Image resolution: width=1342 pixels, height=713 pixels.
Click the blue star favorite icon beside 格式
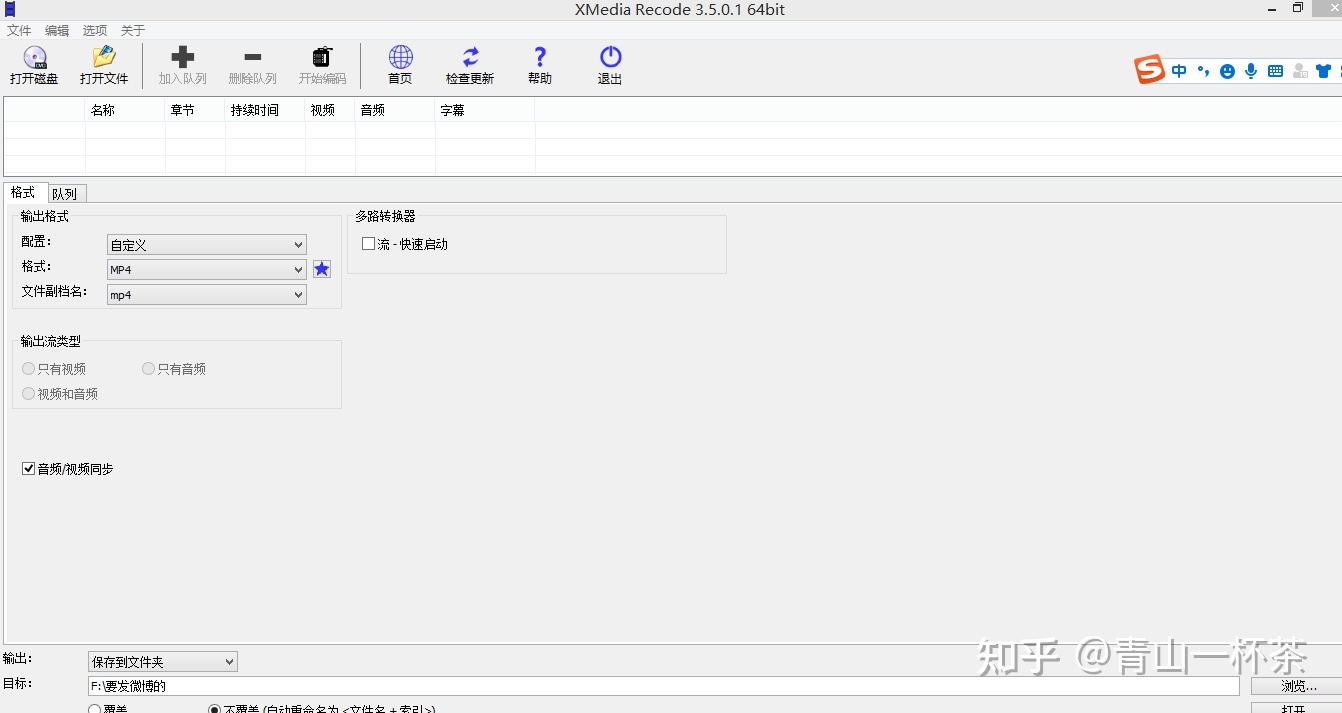click(x=322, y=269)
